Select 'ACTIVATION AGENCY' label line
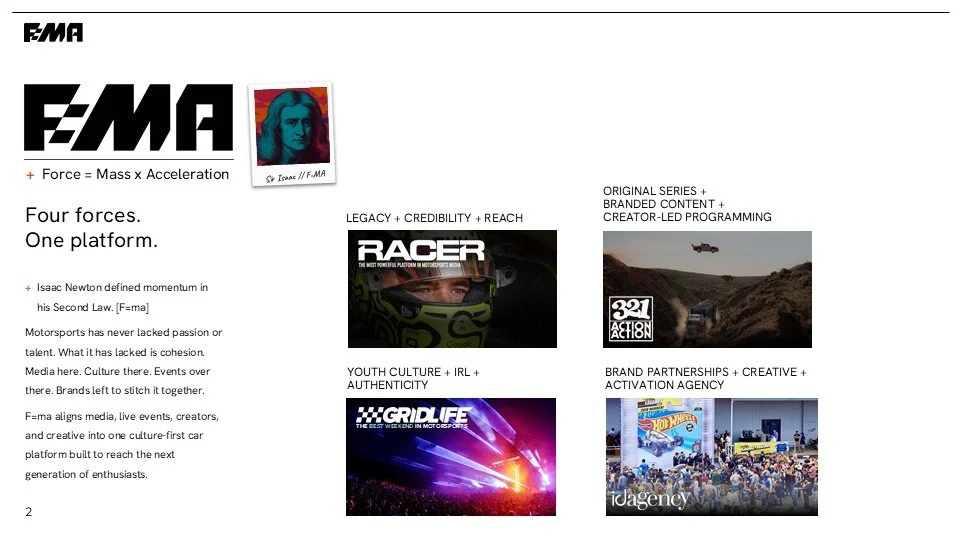960x540 pixels. coord(664,385)
